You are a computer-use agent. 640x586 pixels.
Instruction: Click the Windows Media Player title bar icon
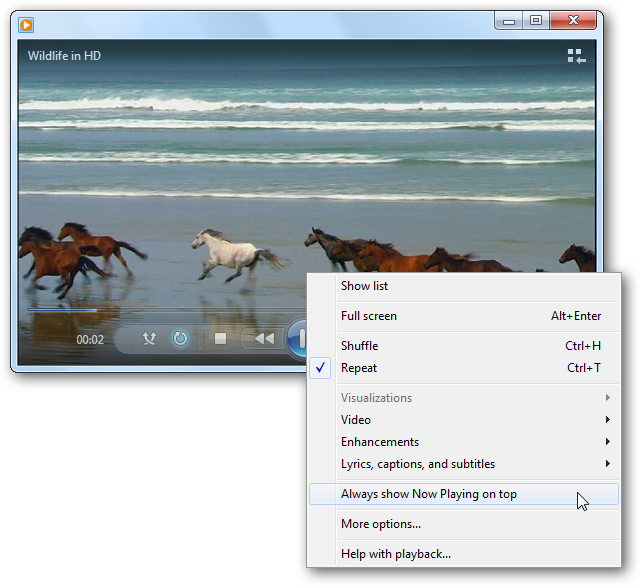tap(26, 25)
